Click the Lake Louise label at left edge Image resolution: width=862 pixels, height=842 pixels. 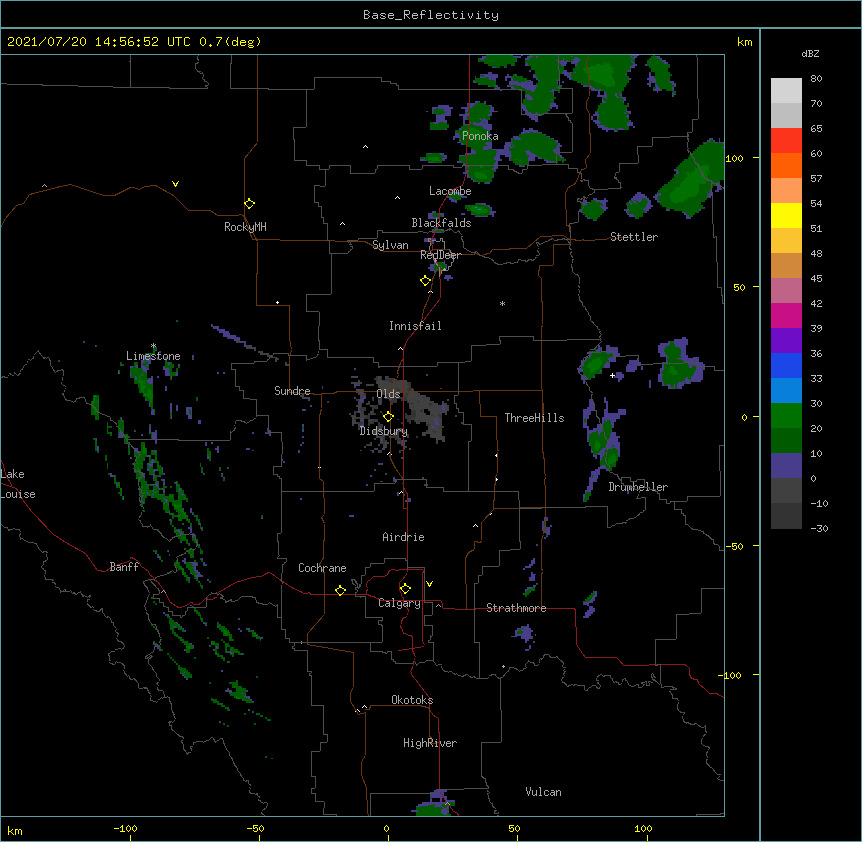pyautogui.click(x=18, y=484)
